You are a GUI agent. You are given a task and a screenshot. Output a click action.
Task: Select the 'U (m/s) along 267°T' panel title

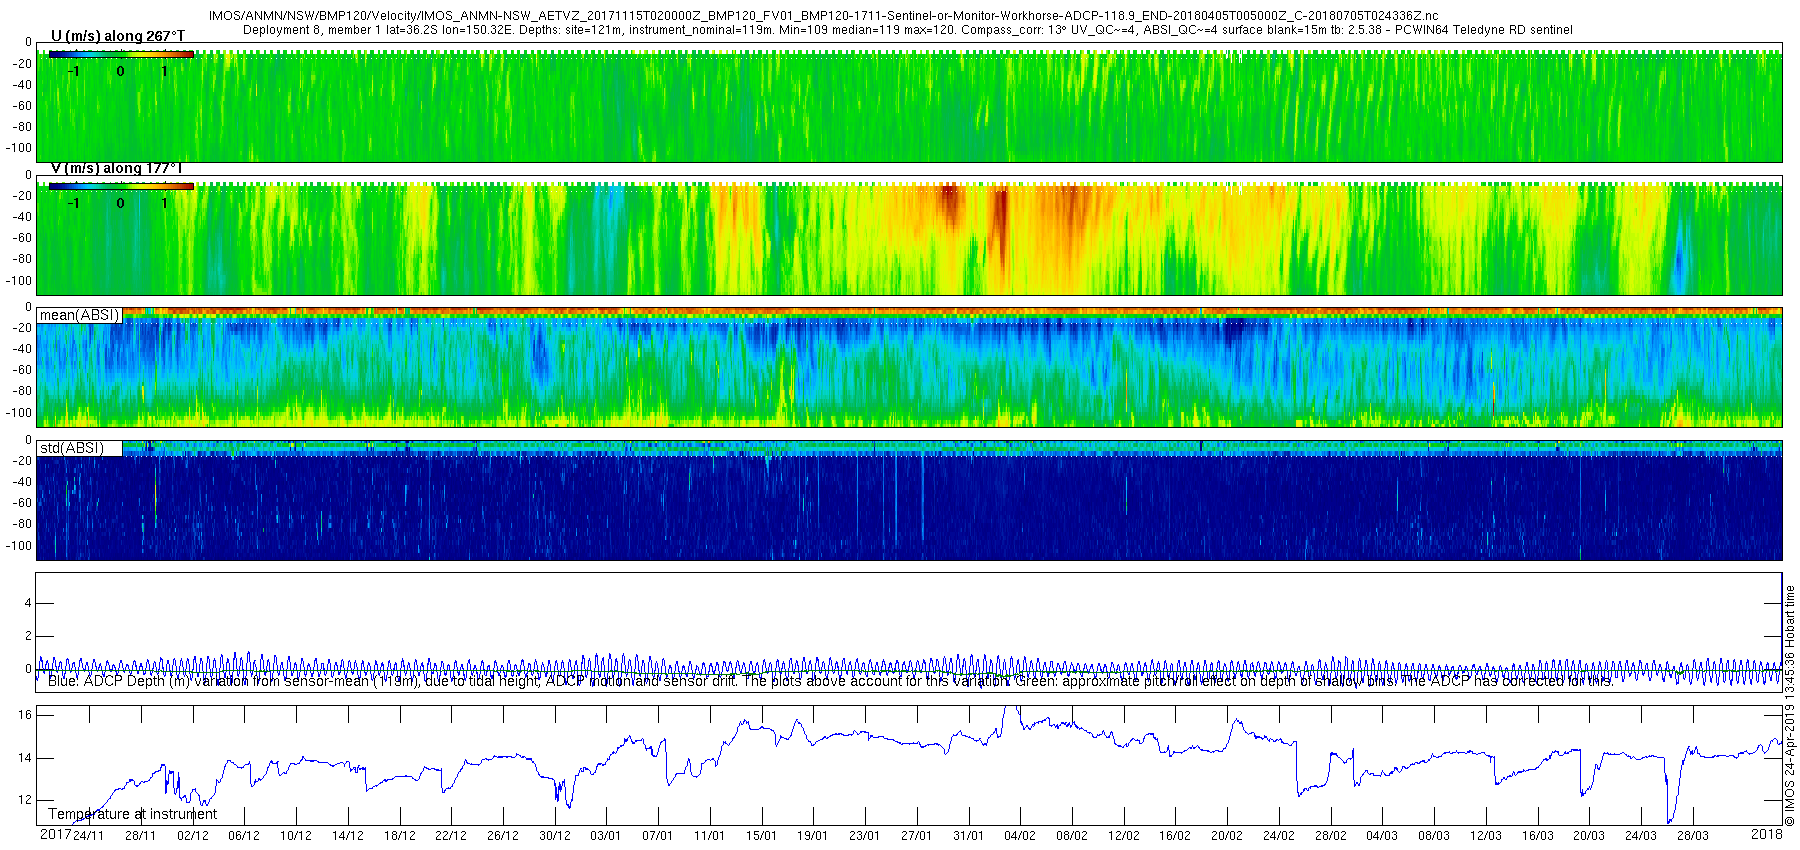[118, 36]
